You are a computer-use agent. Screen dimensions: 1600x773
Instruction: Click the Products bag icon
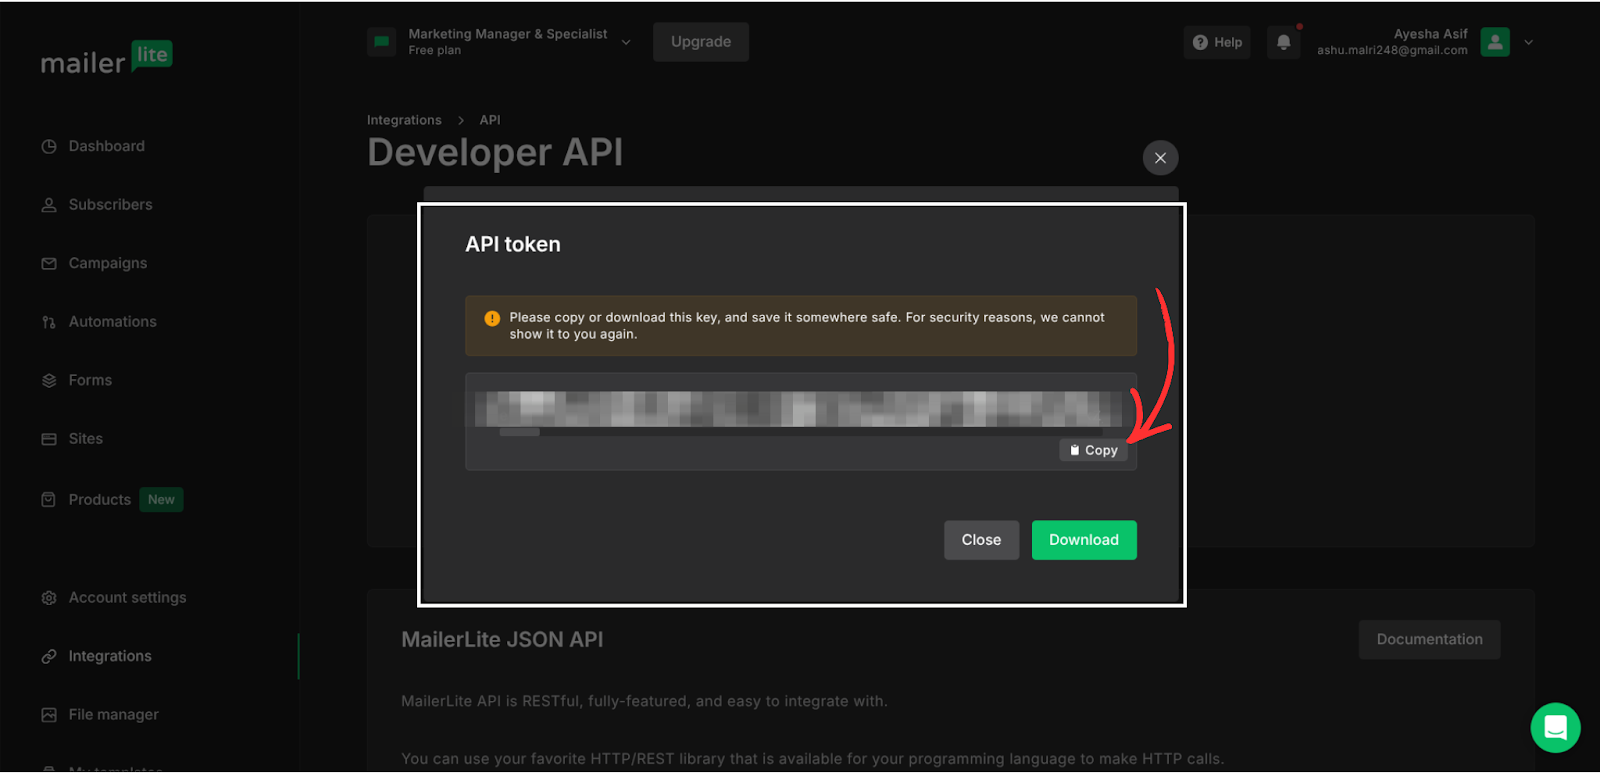[49, 500]
